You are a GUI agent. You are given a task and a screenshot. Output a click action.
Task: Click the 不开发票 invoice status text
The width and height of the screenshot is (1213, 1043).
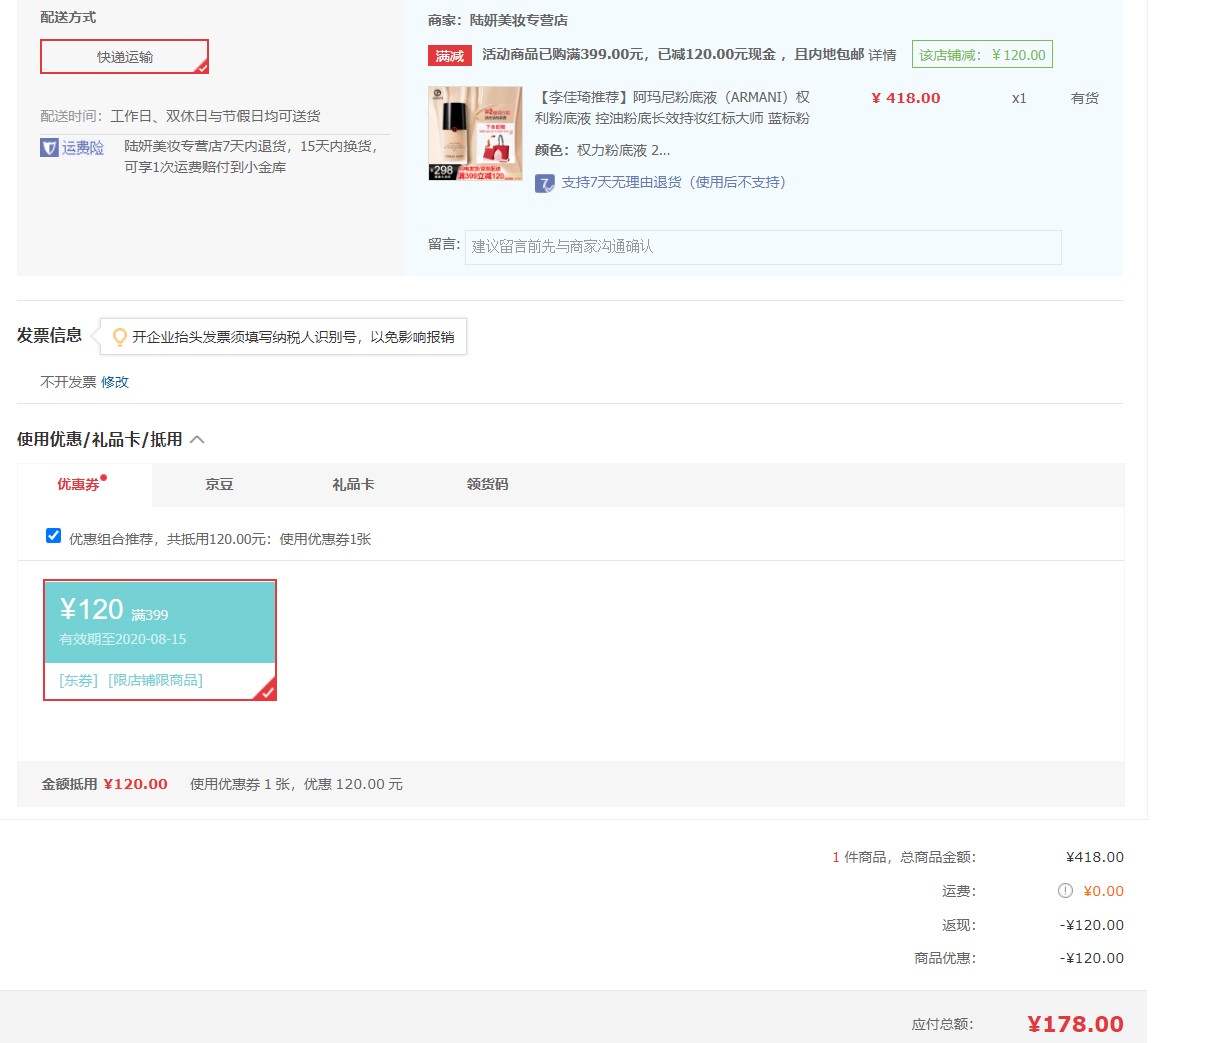68,382
